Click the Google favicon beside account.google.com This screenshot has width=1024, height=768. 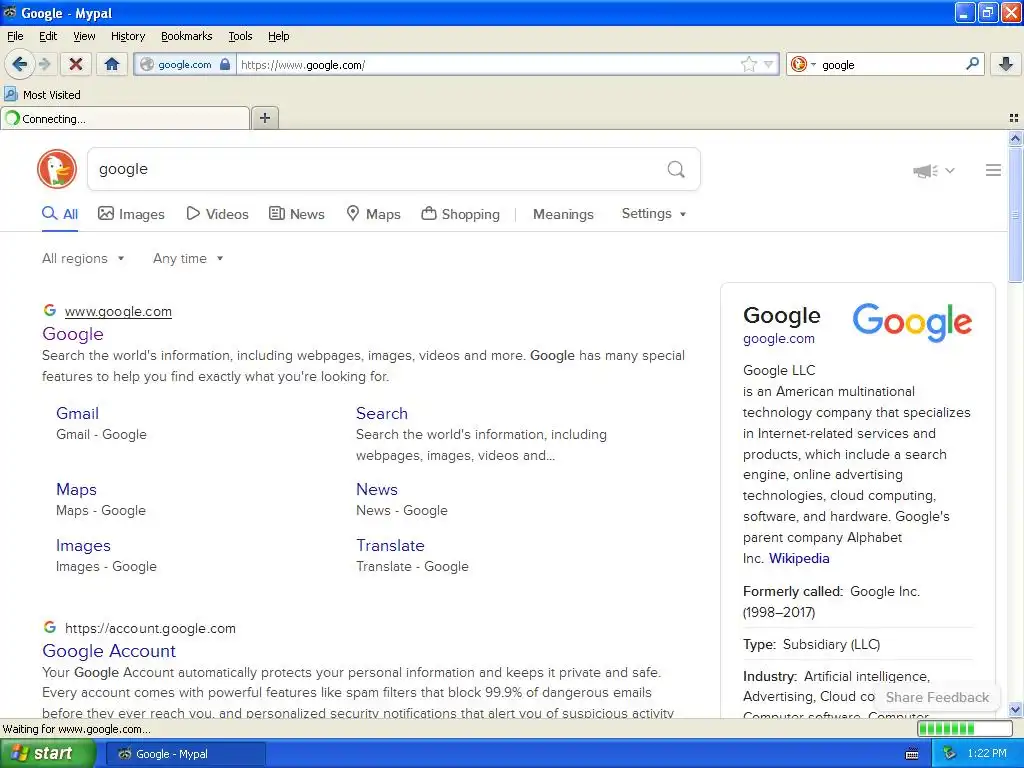50,627
